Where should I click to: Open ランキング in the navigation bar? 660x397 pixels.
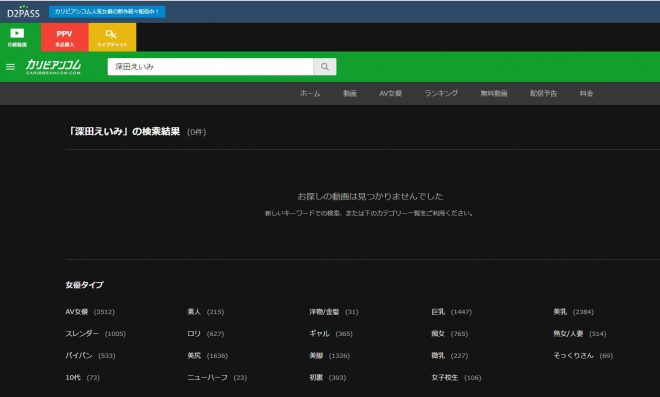click(x=441, y=93)
